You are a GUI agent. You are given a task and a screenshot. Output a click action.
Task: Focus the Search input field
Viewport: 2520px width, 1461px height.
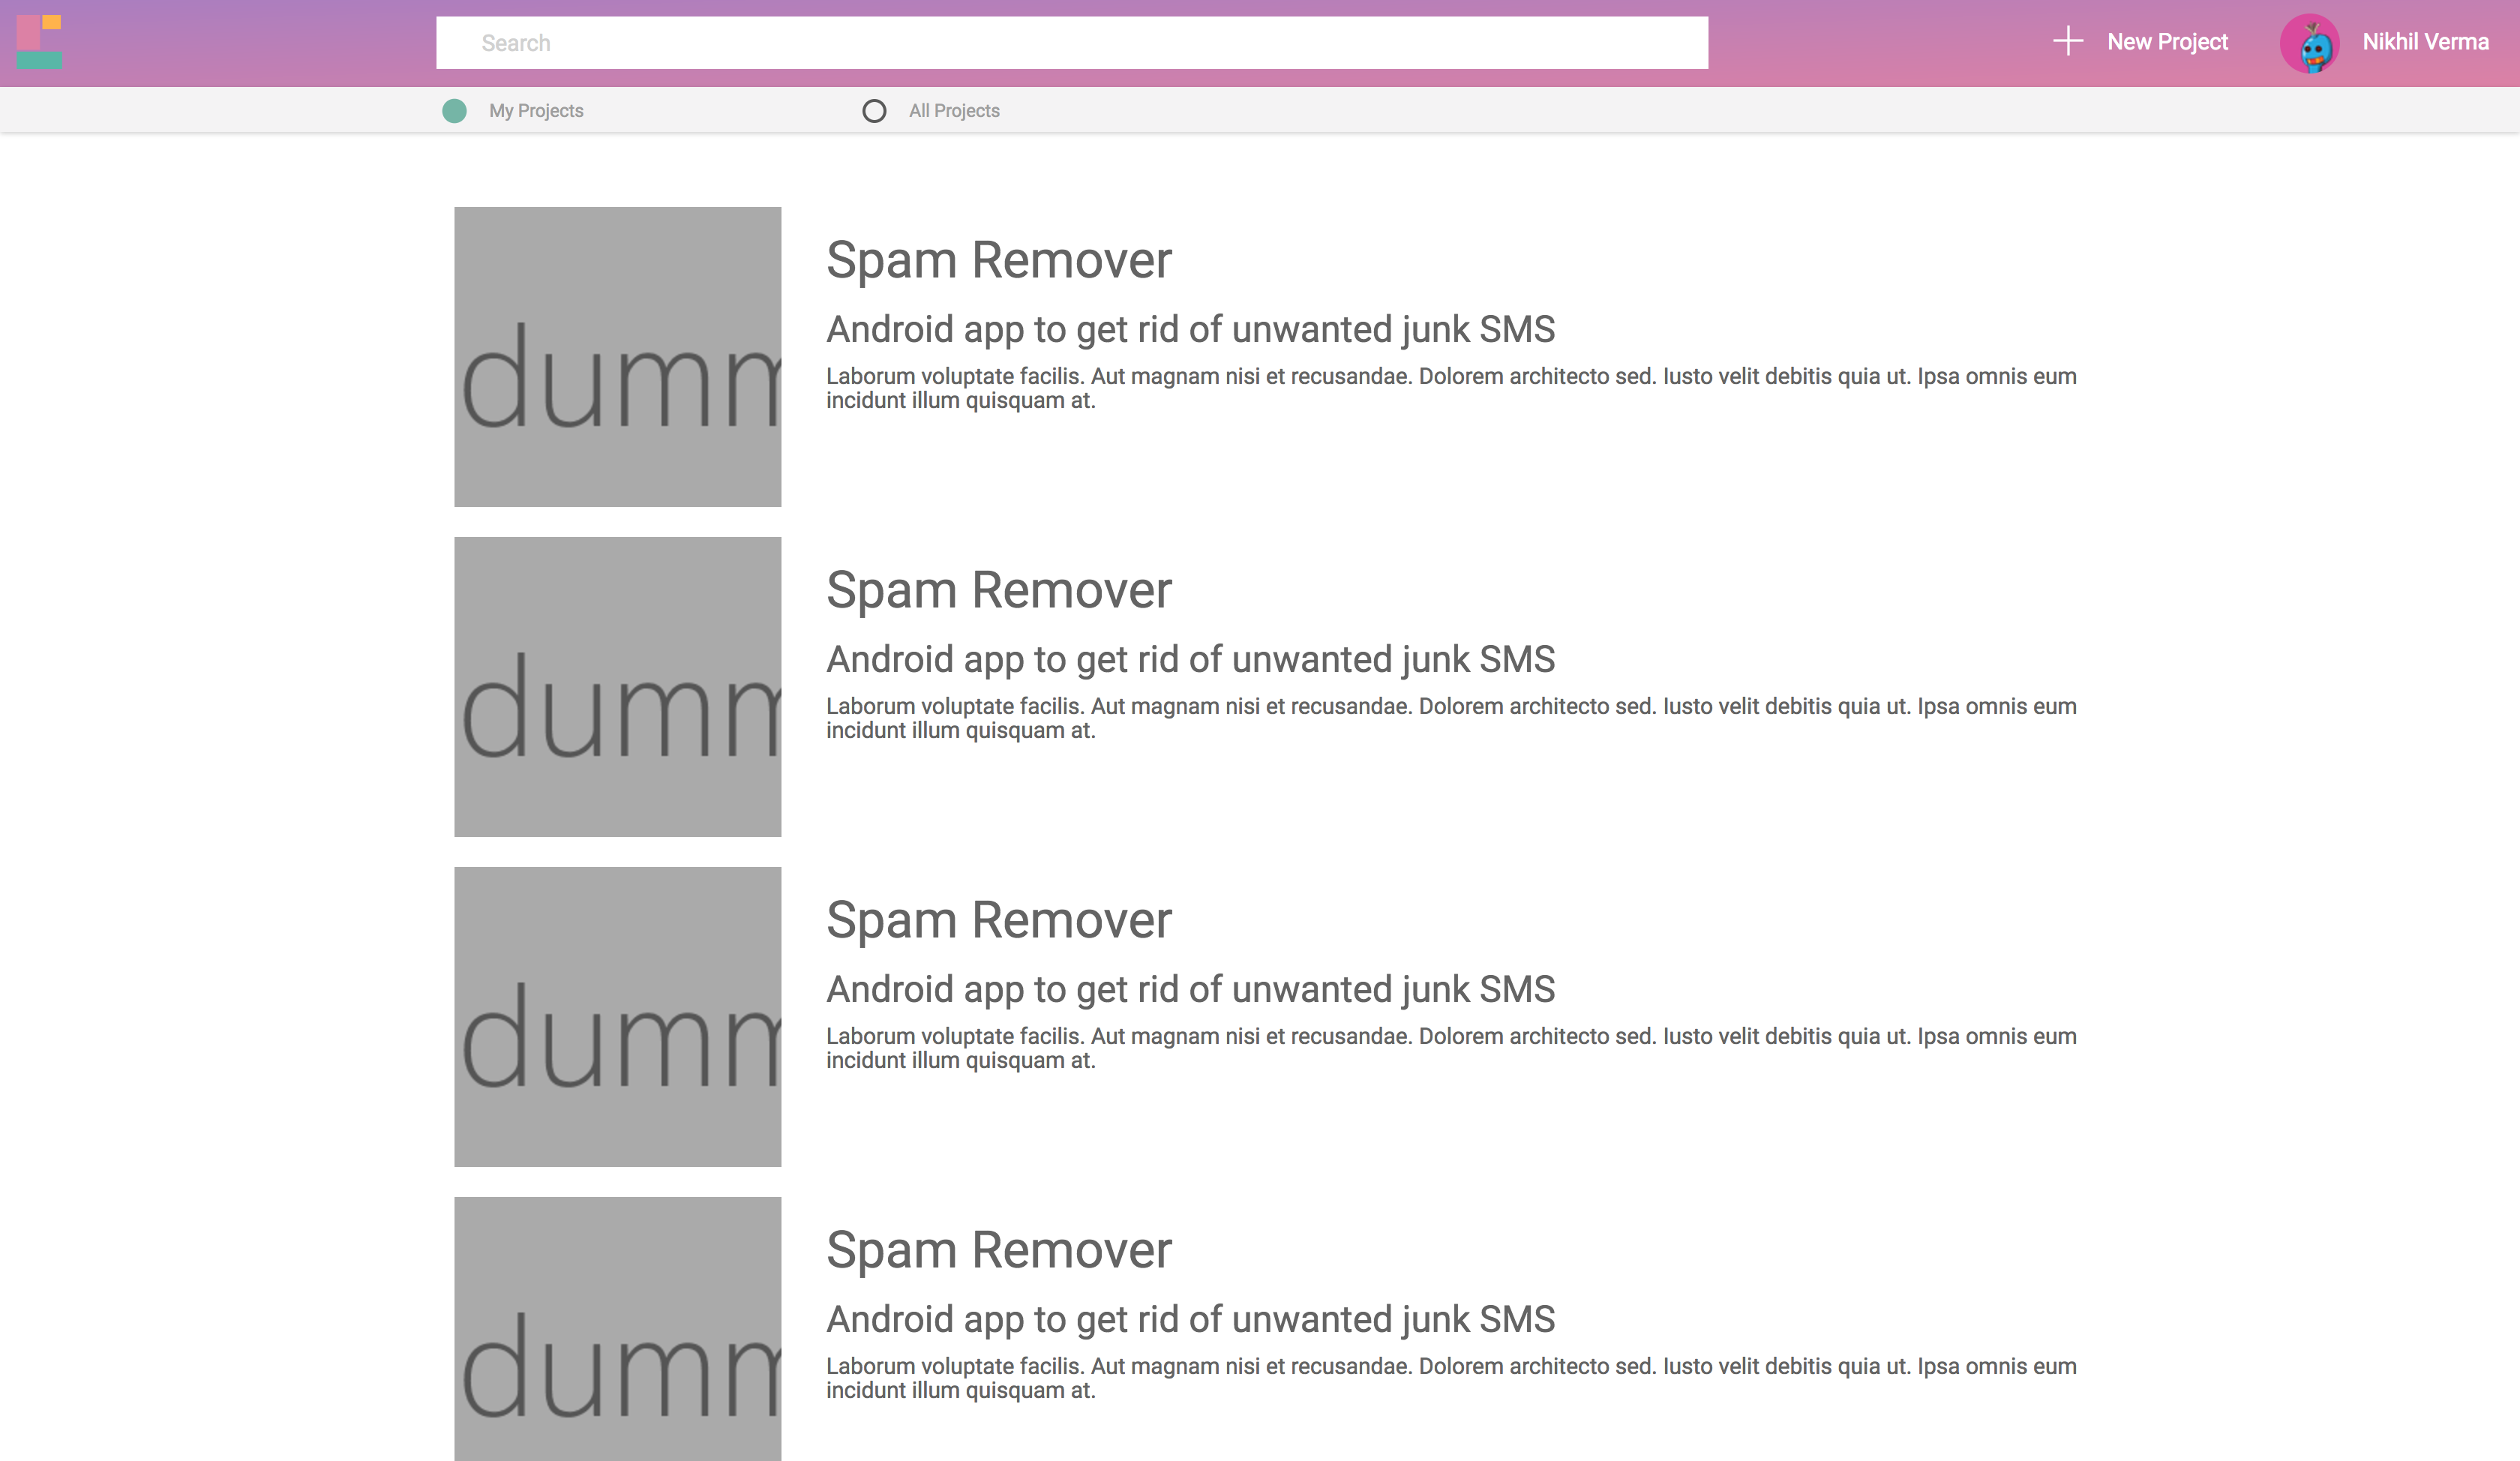click(1071, 43)
